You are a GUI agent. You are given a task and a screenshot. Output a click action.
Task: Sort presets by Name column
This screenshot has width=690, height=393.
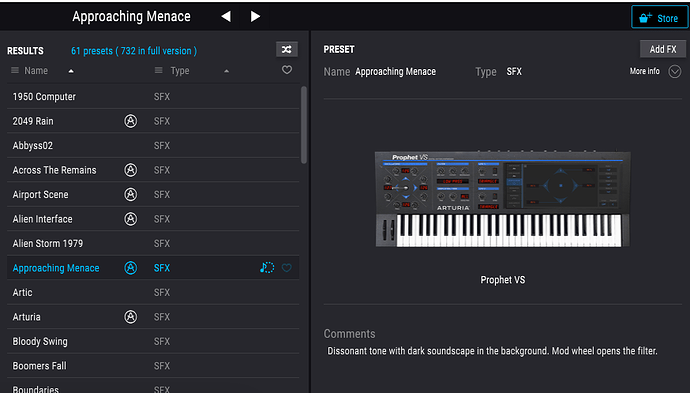(x=36, y=70)
